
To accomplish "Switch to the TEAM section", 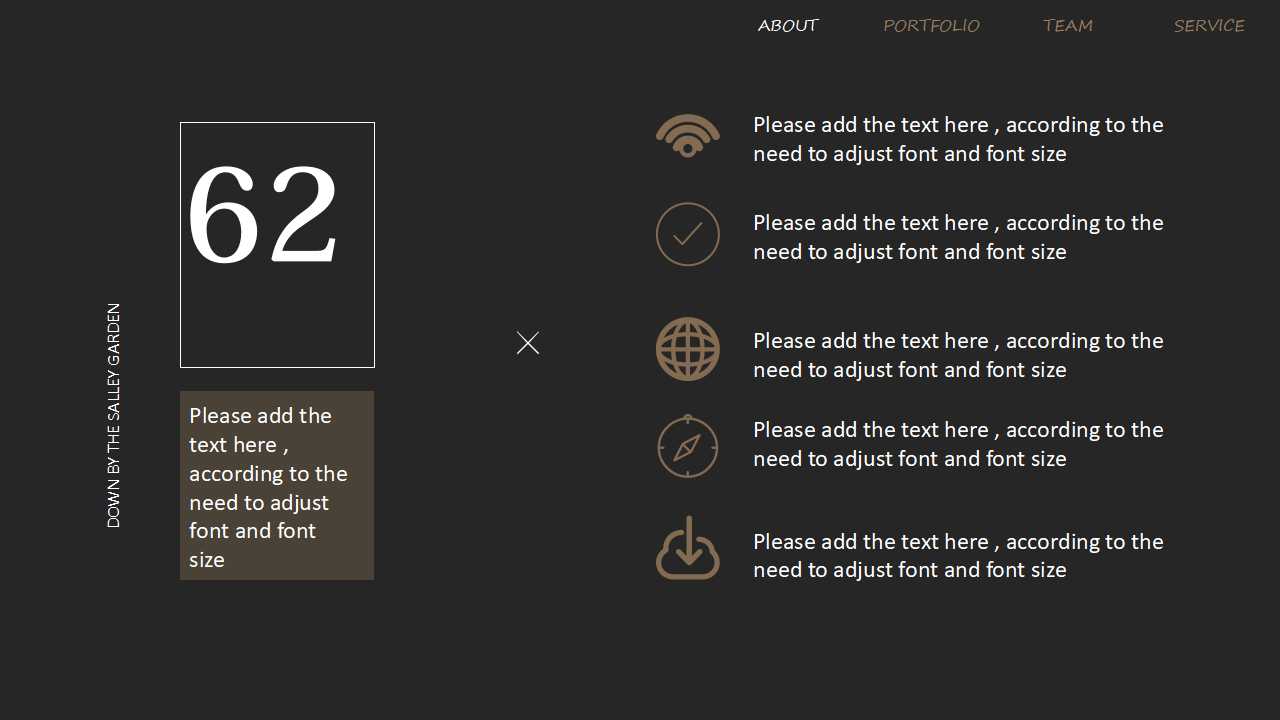I will tap(1068, 26).
